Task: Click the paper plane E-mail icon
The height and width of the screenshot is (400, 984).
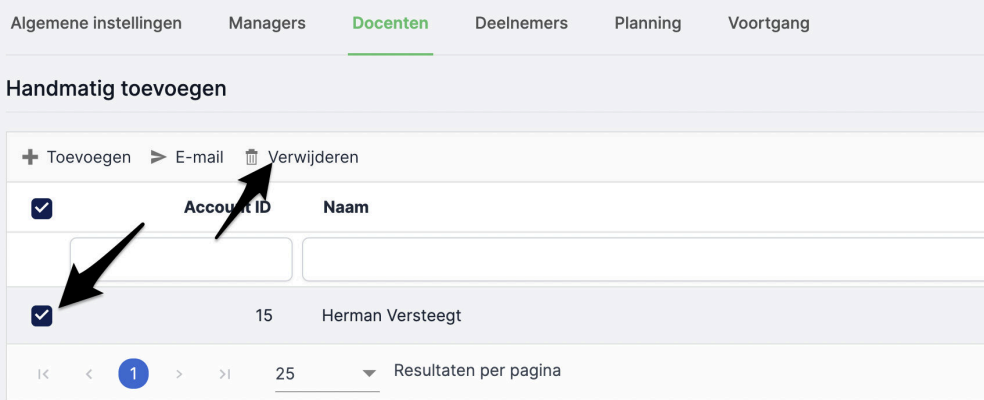Action: (x=158, y=157)
